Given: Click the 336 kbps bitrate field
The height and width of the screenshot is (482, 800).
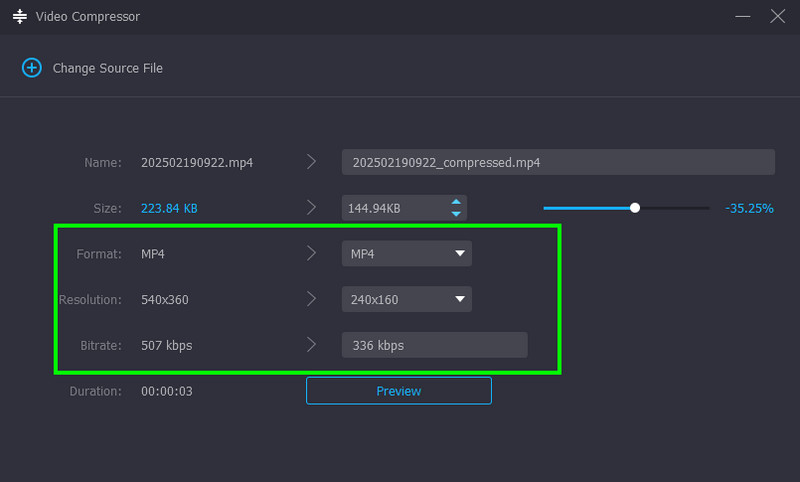Looking at the screenshot, I should coord(435,345).
